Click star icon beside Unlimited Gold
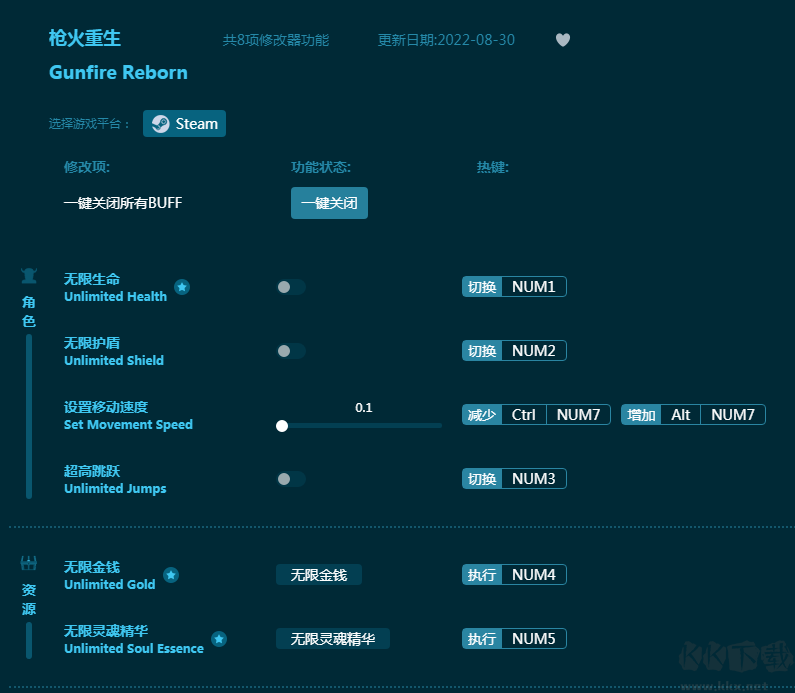The height and width of the screenshot is (693, 795). click(x=171, y=575)
